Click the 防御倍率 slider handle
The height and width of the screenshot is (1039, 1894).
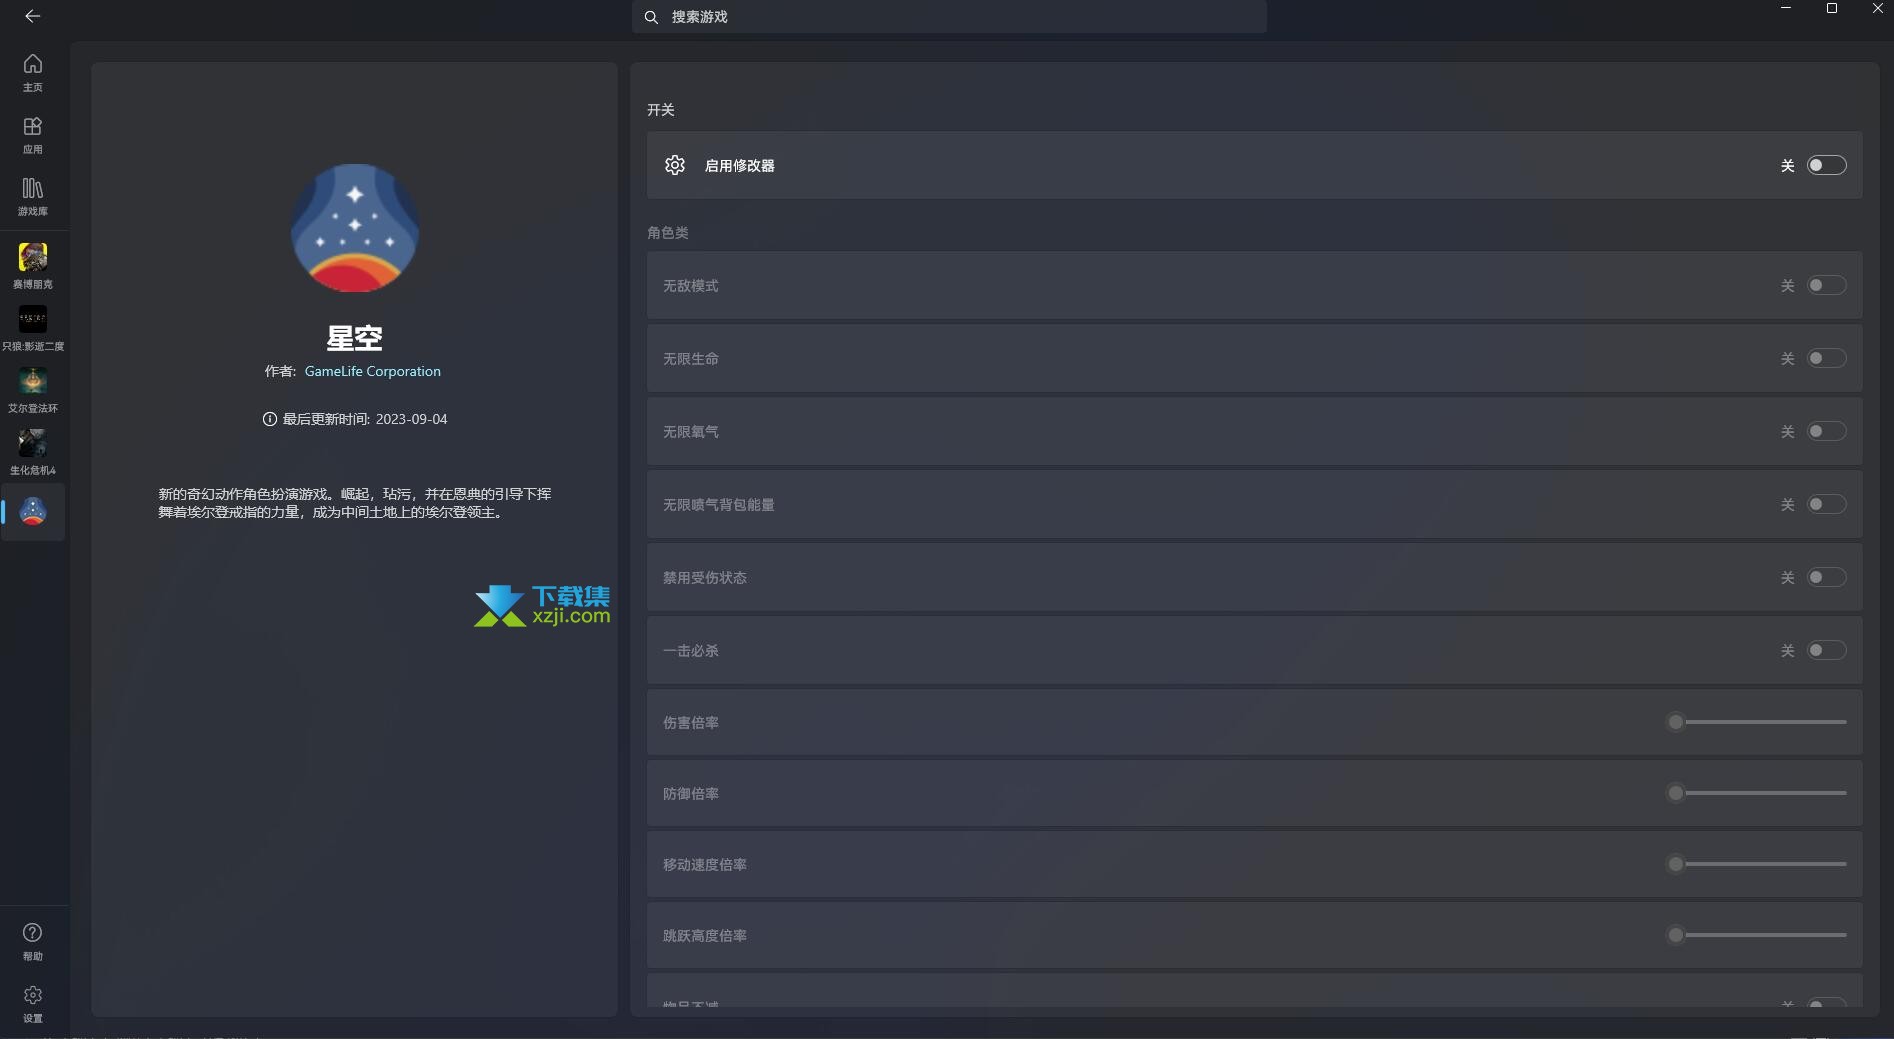1676,793
